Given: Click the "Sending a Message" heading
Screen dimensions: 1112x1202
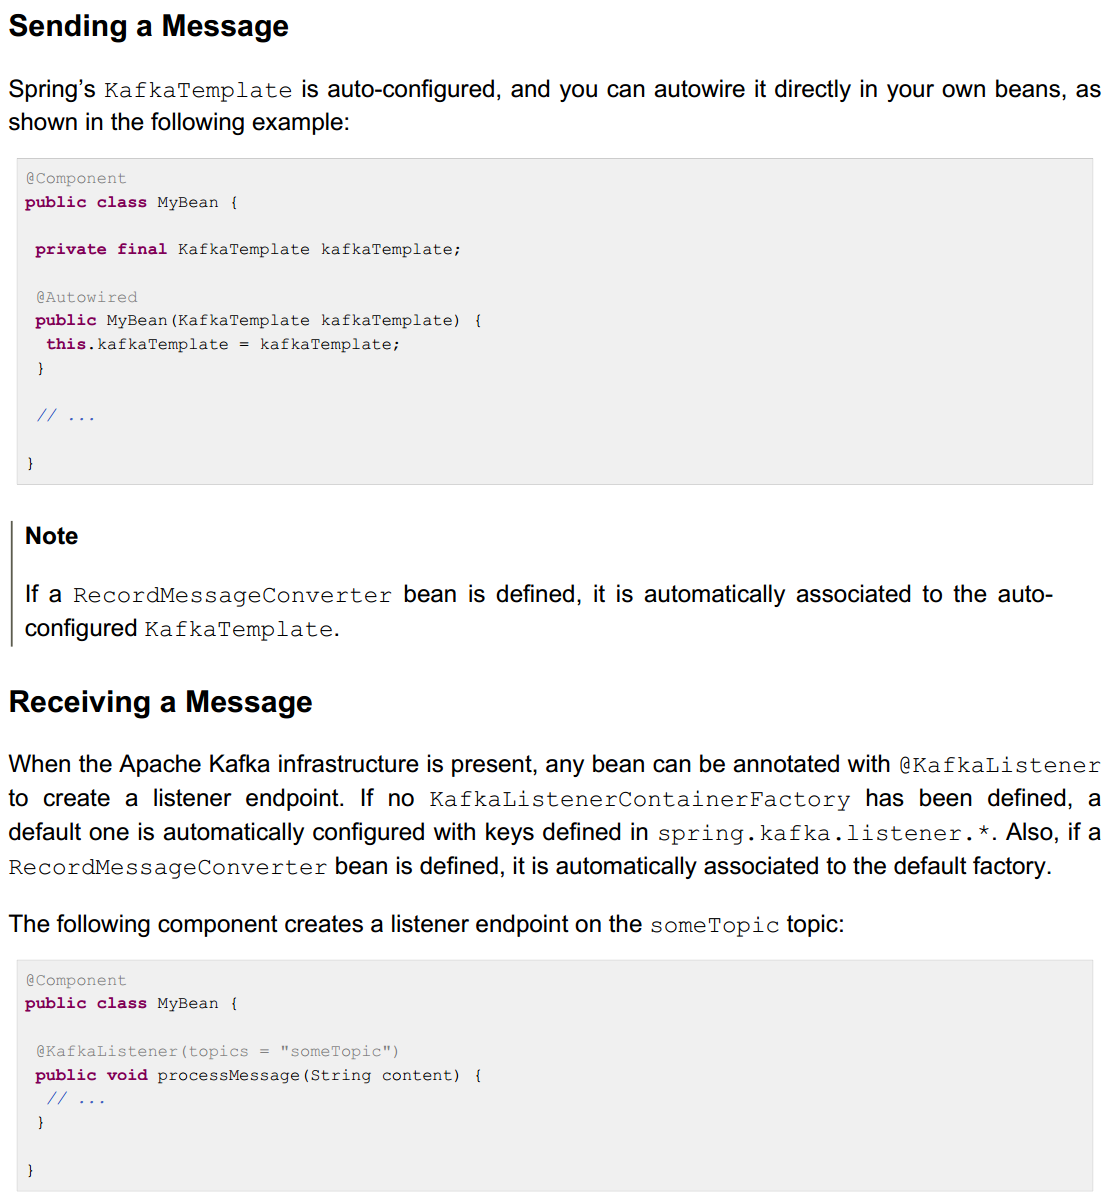Looking at the screenshot, I should pyautogui.click(x=148, y=26).
